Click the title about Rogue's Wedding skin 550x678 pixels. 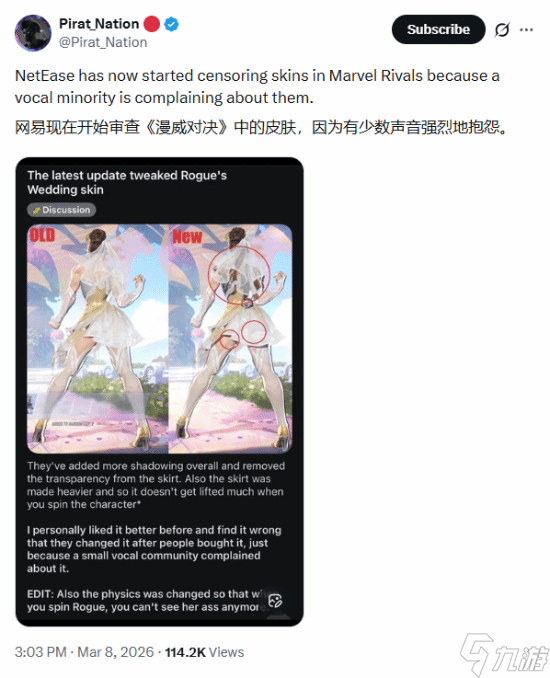(x=127, y=182)
